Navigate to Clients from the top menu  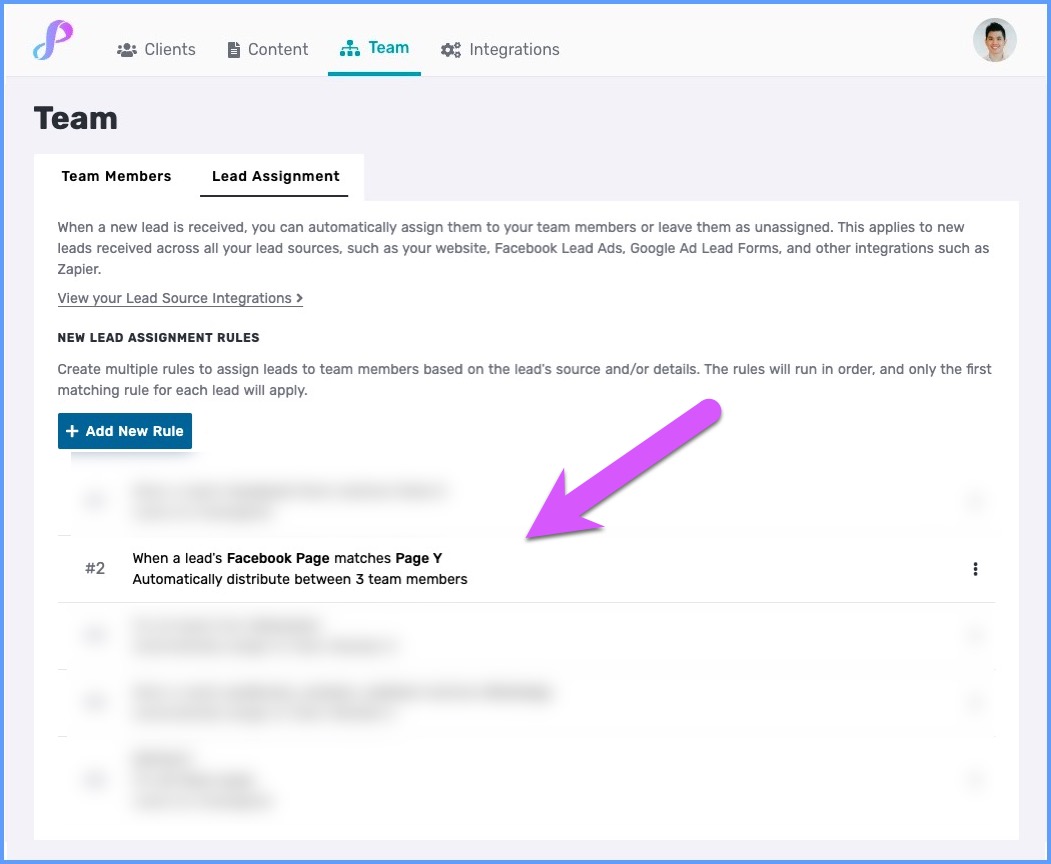point(168,49)
